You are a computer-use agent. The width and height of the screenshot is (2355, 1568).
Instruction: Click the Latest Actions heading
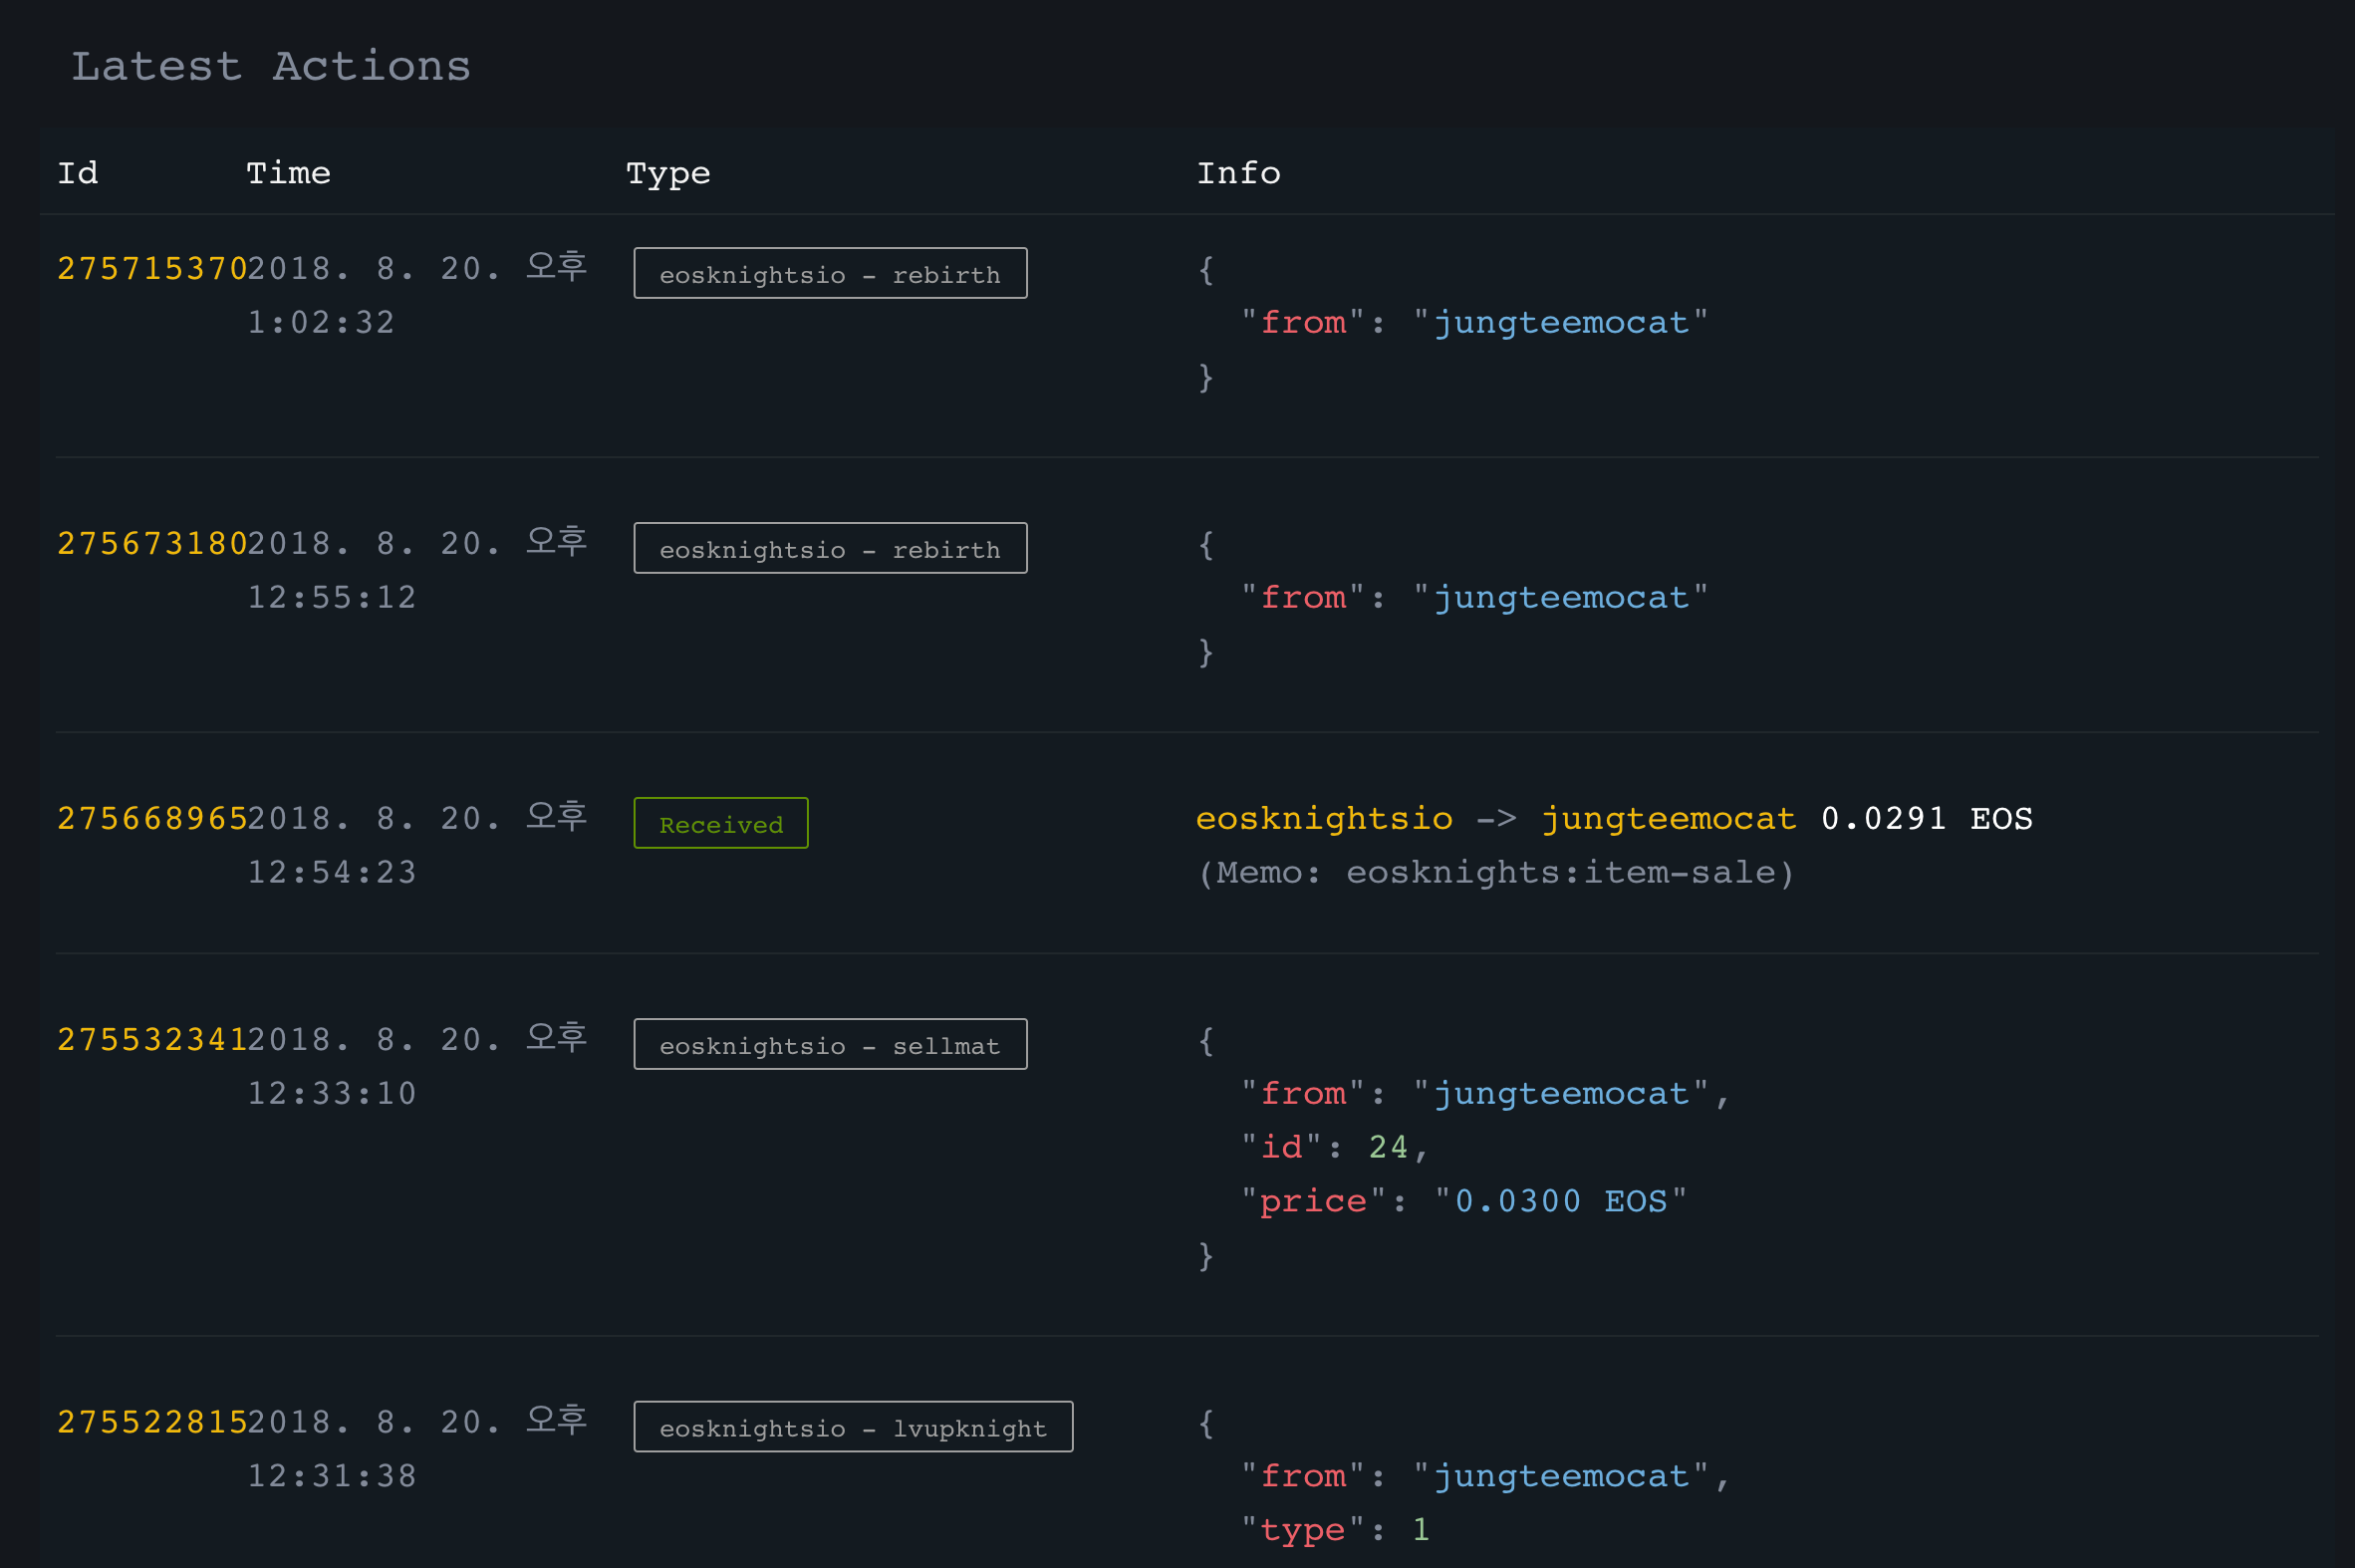point(270,66)
